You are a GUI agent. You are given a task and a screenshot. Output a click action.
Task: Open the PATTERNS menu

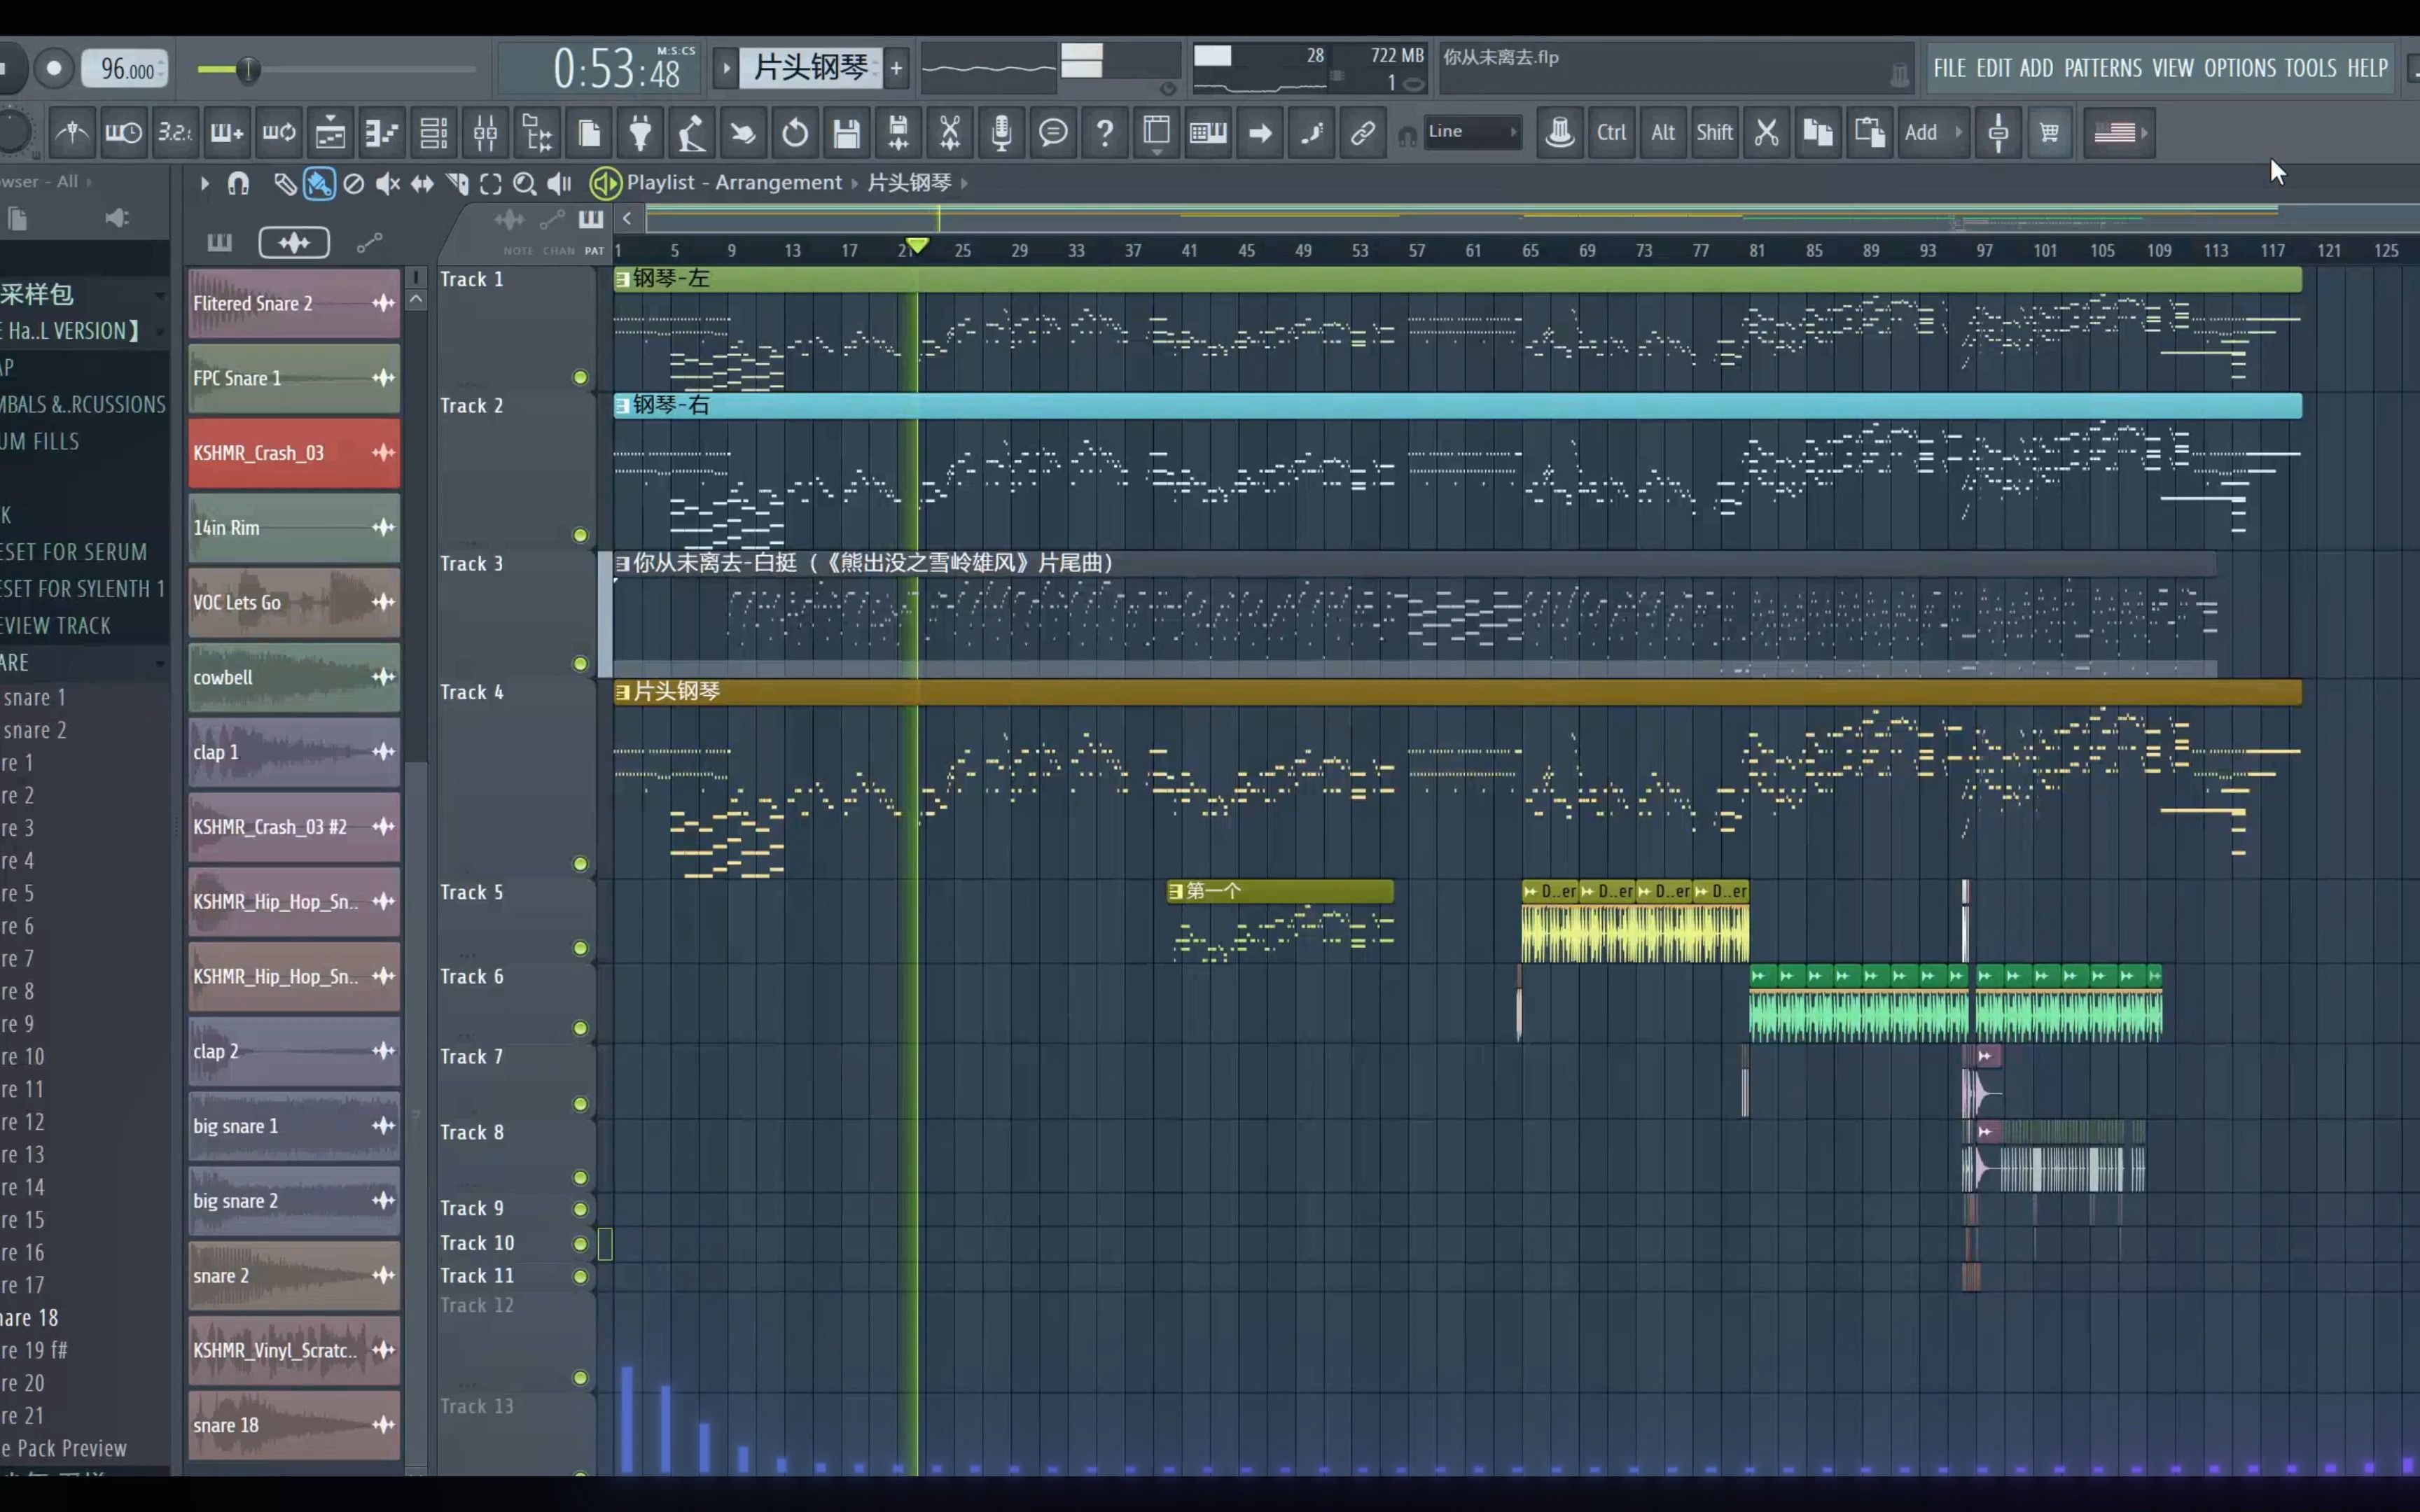tap(2103, 68)
